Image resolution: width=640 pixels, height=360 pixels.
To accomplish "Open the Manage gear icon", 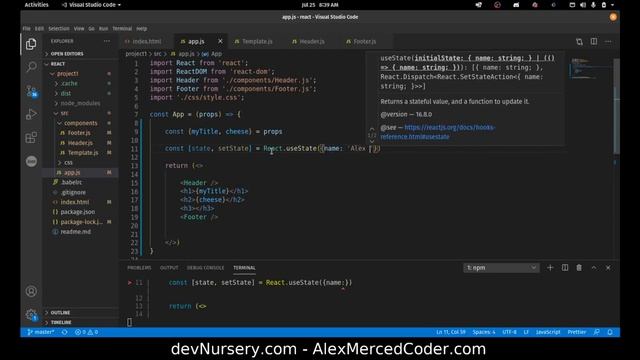I will [31, 315].
